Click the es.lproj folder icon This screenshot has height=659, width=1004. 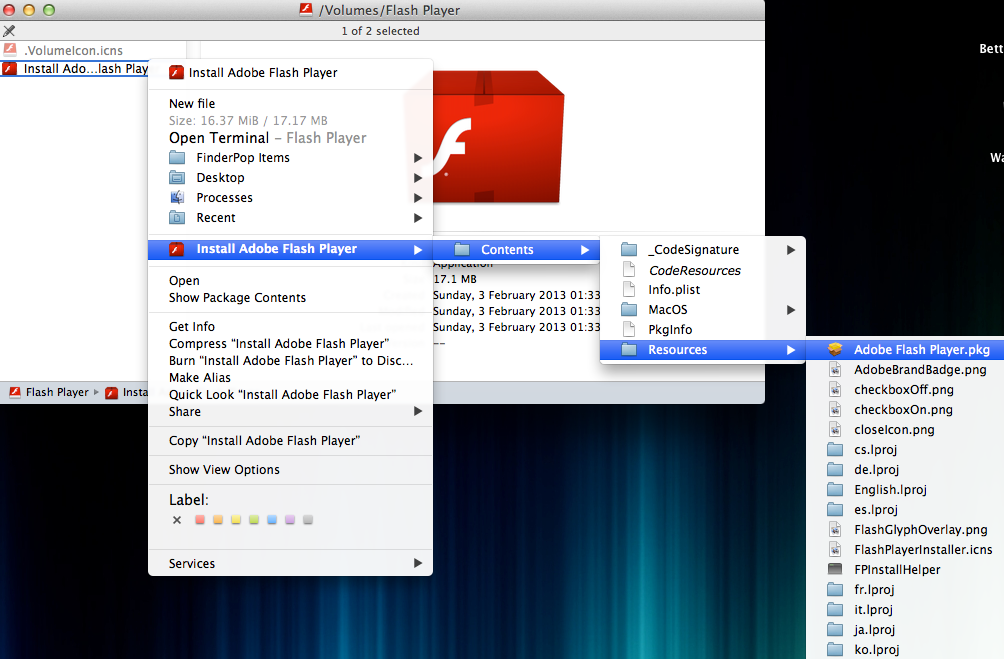(x=835, y=509)
